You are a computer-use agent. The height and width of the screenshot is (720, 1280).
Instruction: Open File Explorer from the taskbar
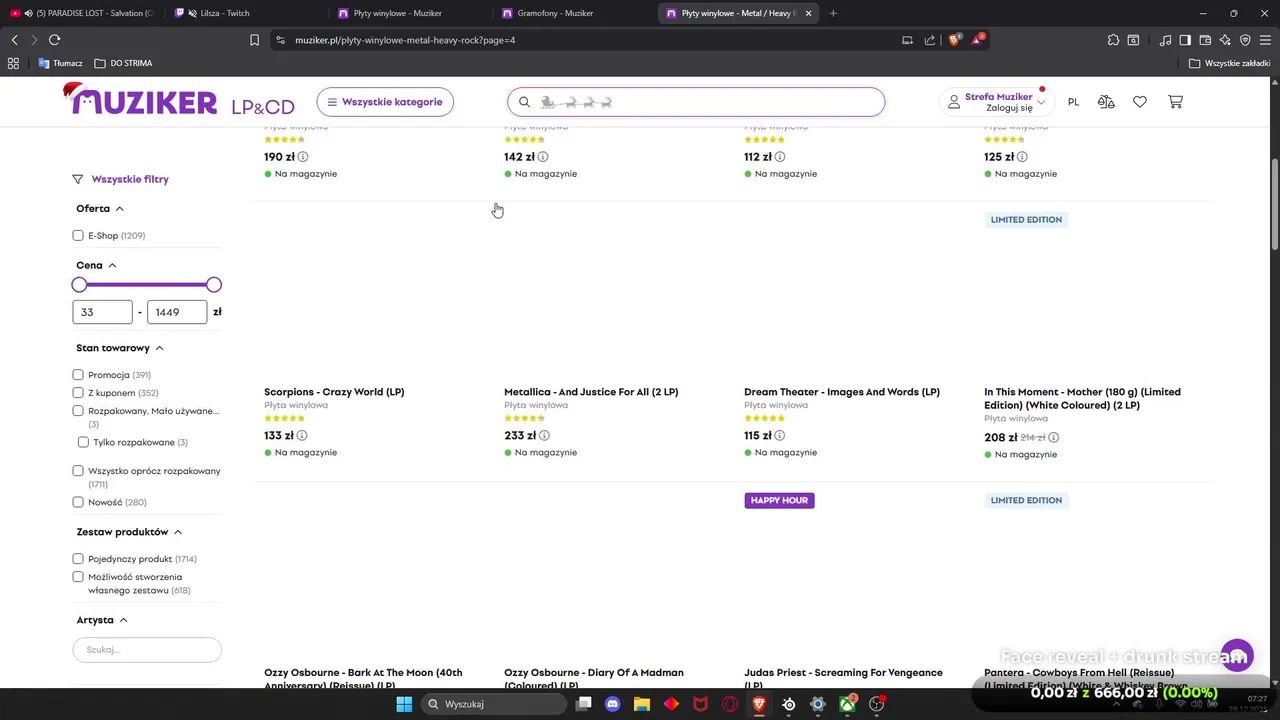pos(642,704)
